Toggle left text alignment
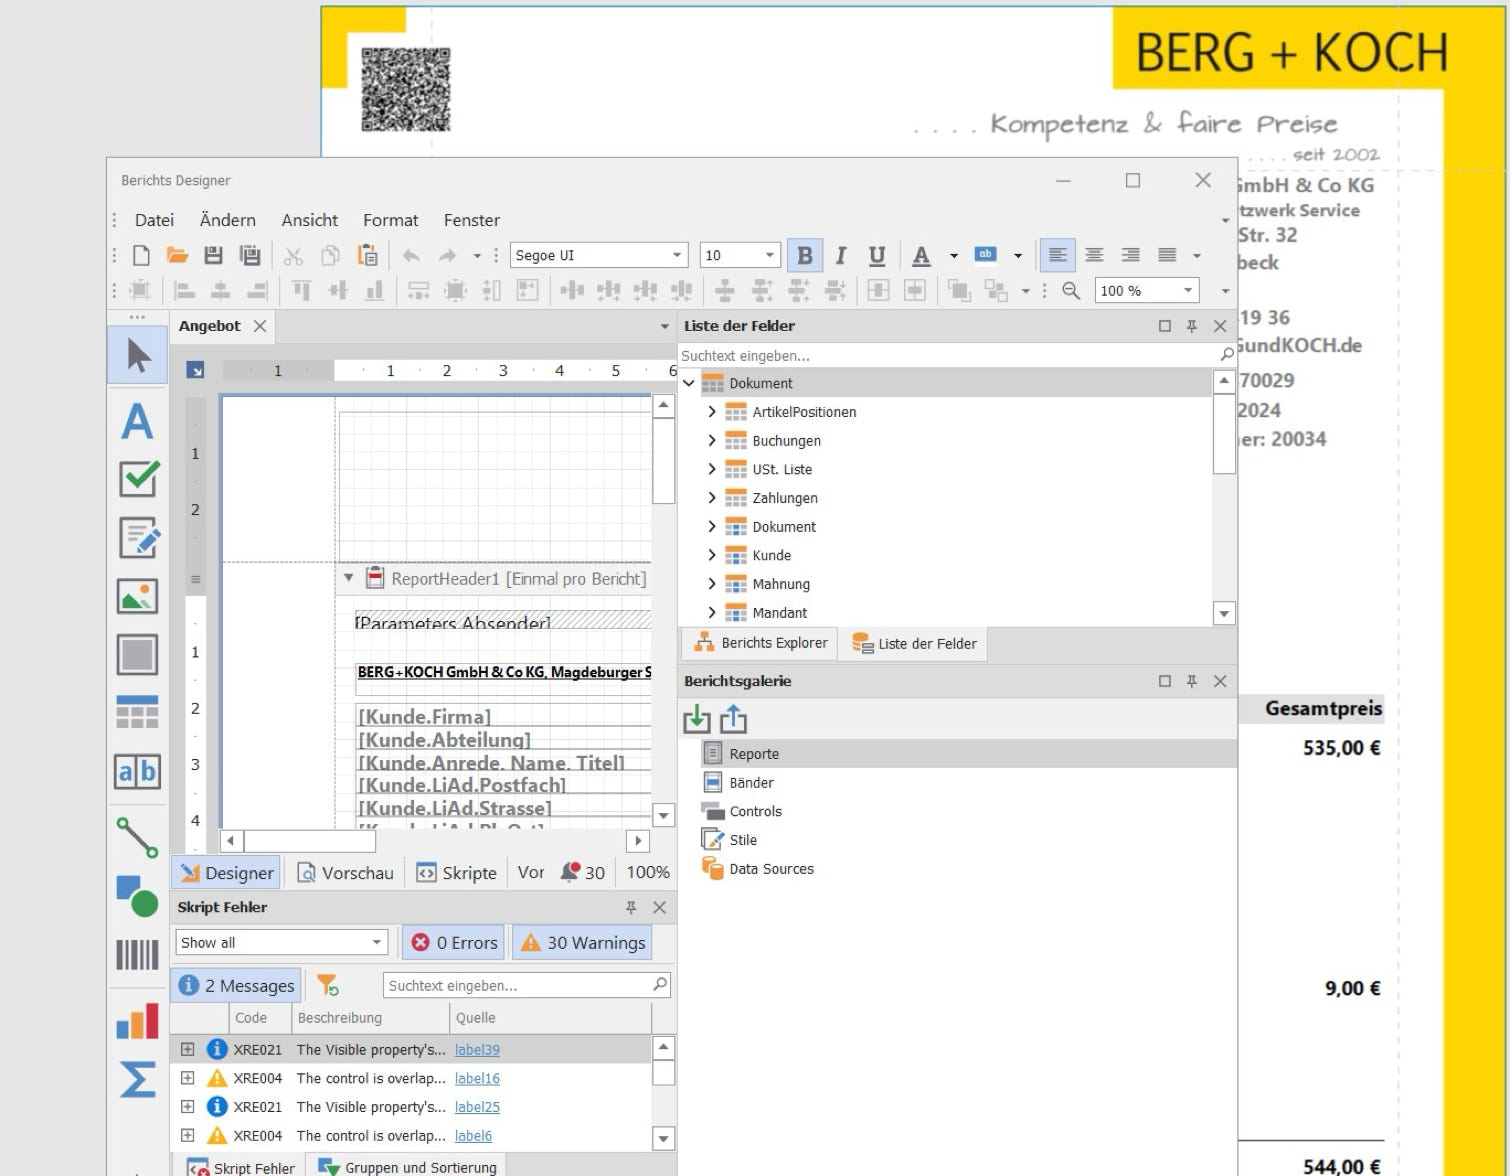1510x1176 pixels. tap(1057, 255)
